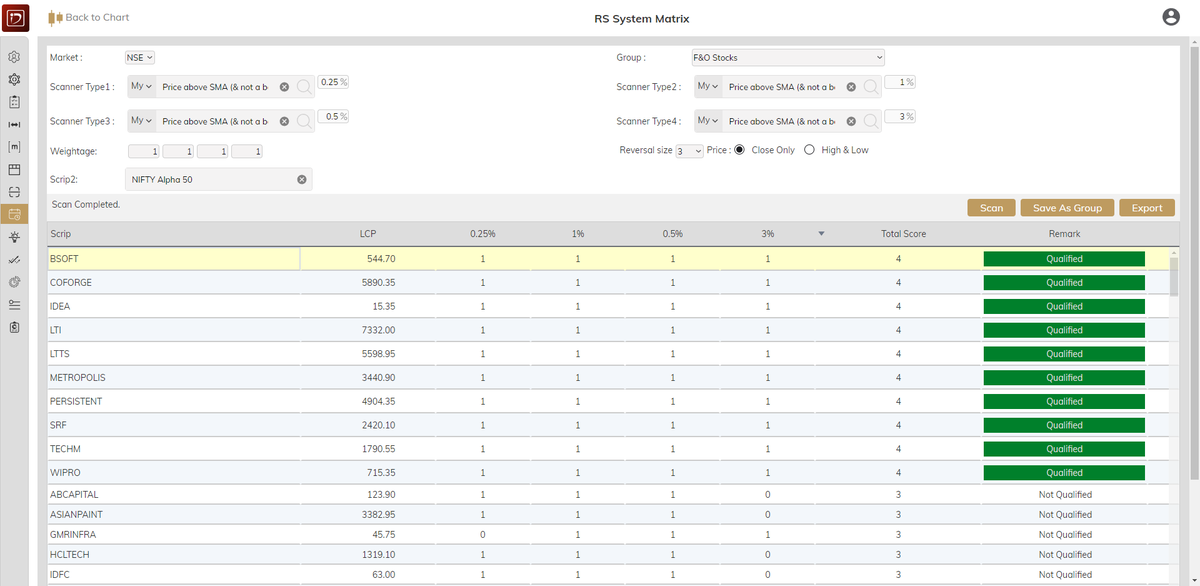This screenshot has width=1200, height=586.
Task: Click the fourth Weightage input box
Action: coord(246,151)
